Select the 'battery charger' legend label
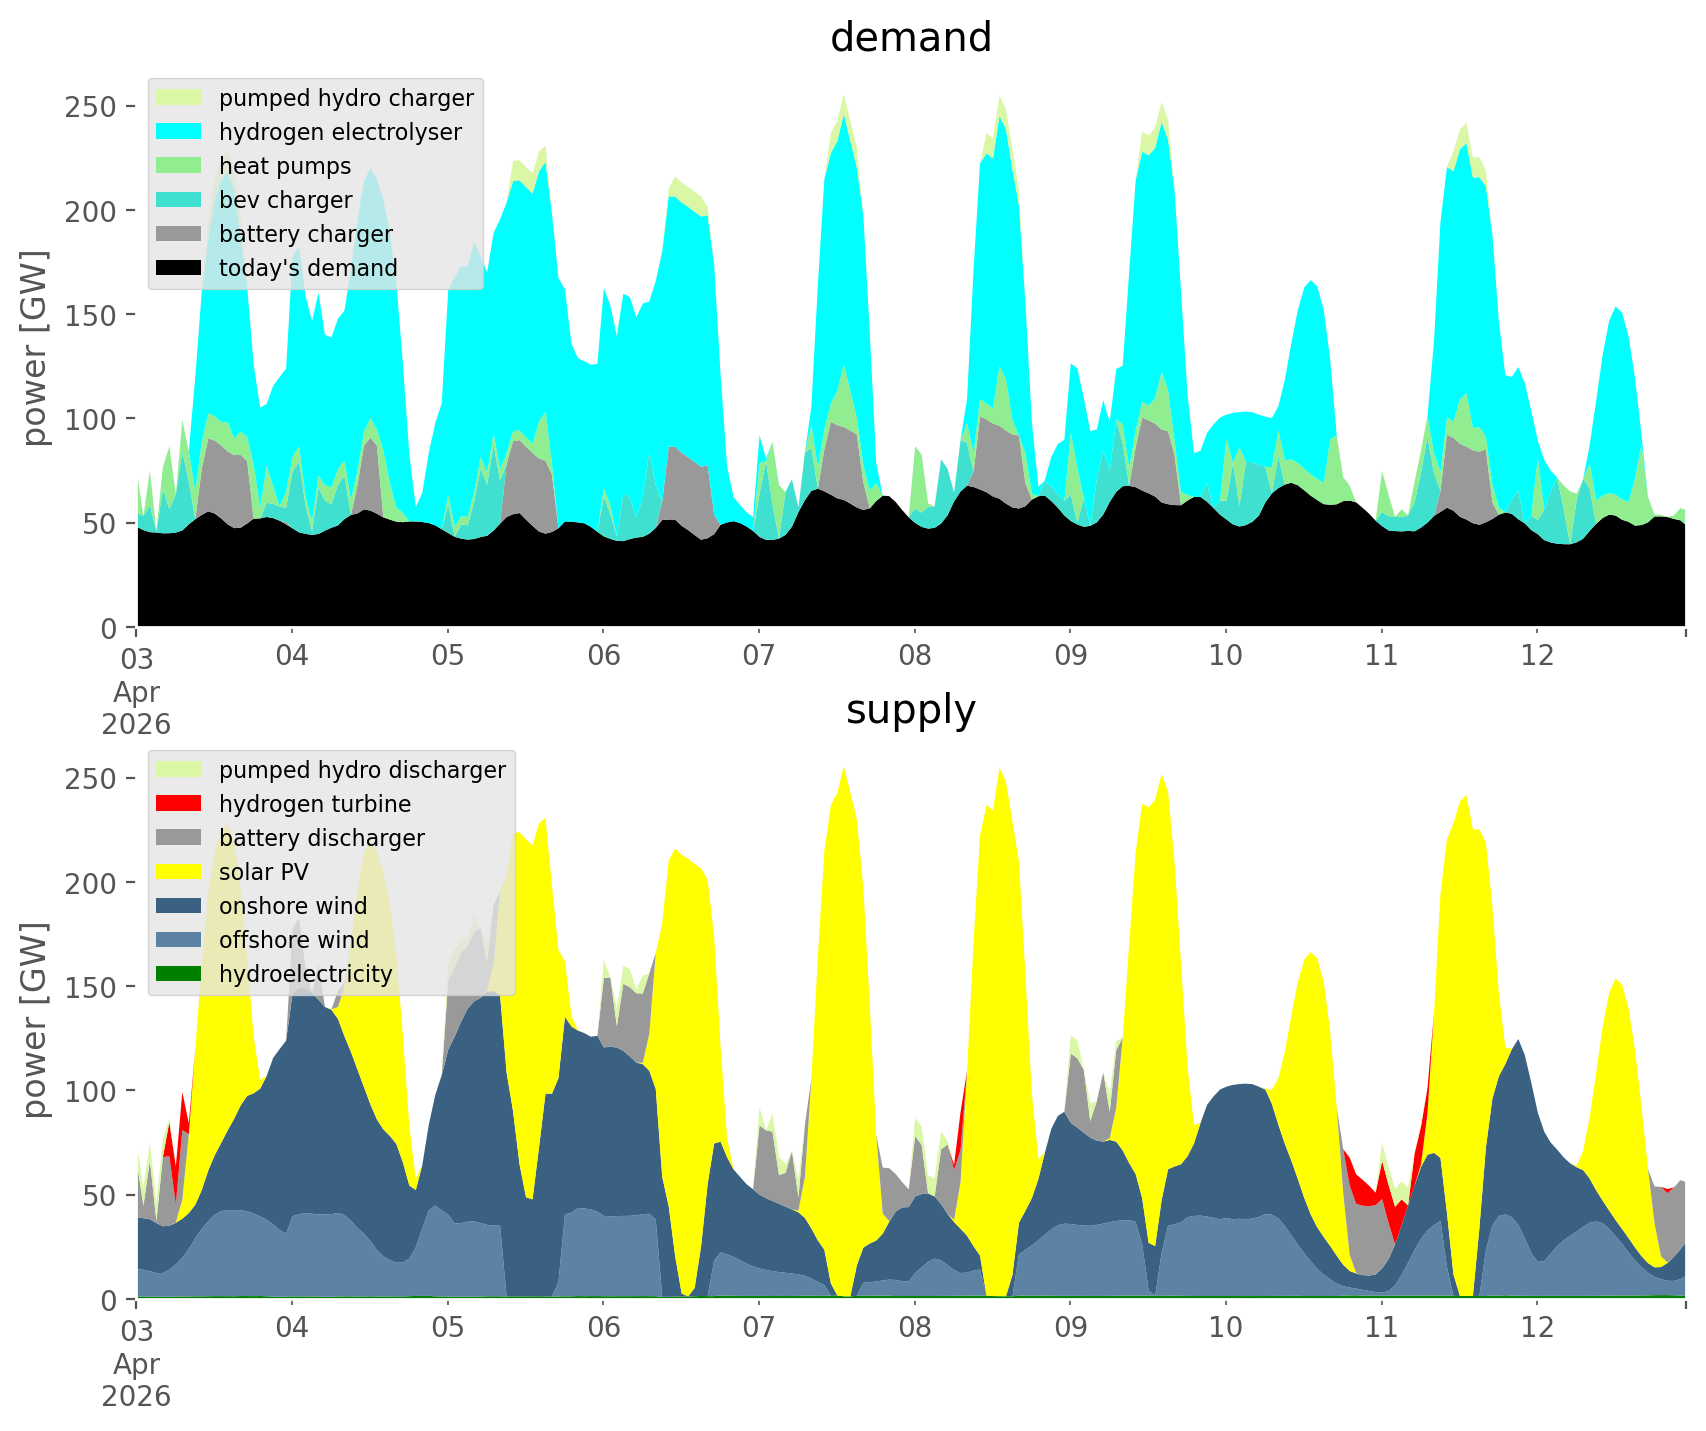 pos(305,234)
